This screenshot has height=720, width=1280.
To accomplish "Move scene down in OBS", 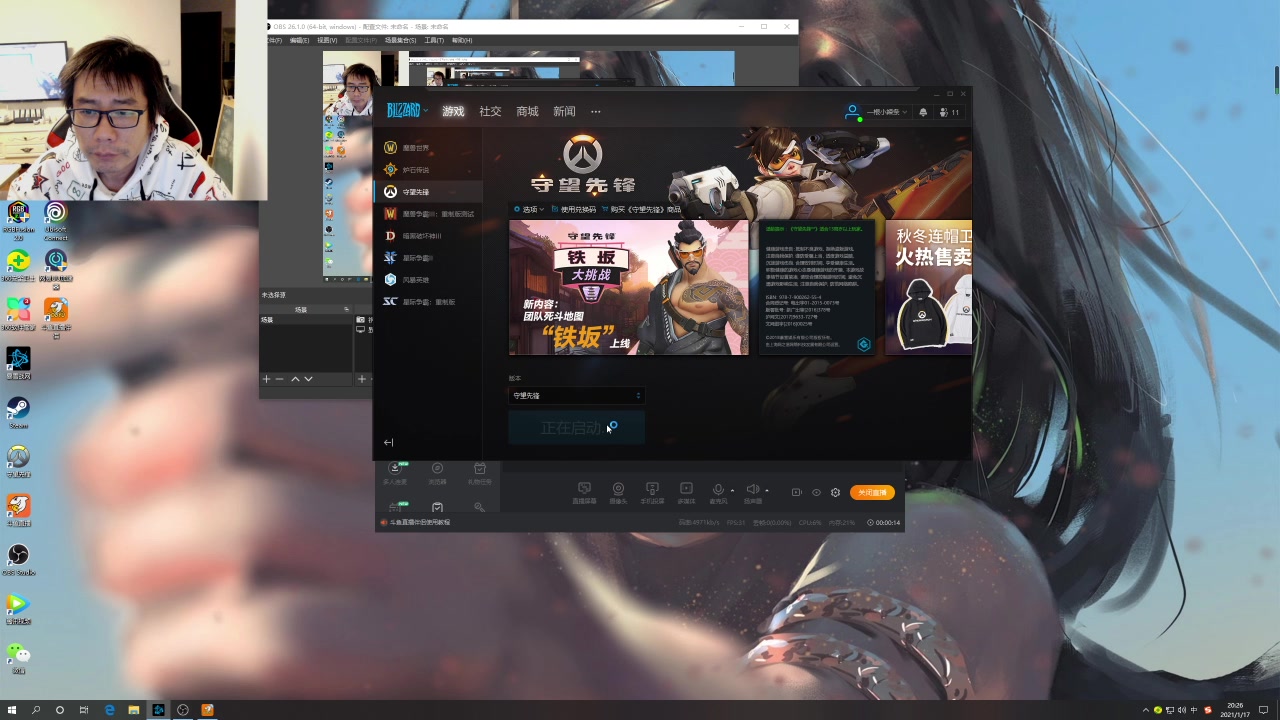I will click(x=308, y=379).
